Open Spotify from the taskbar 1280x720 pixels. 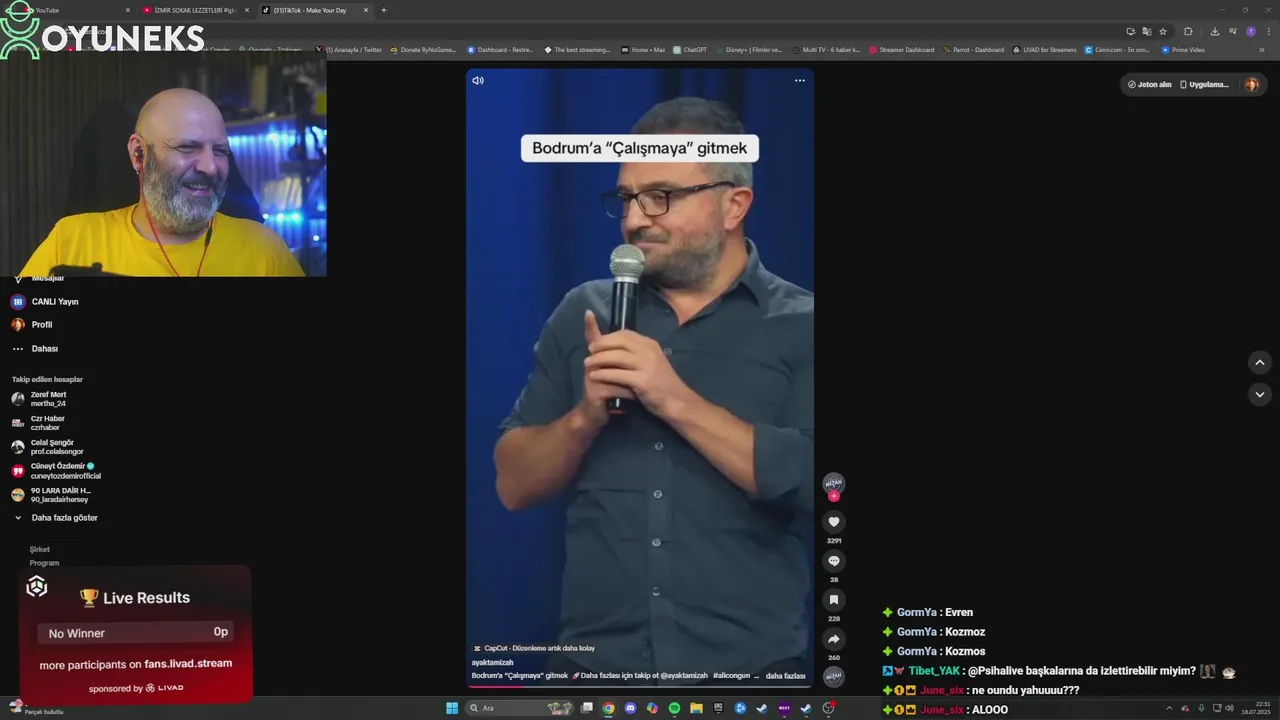pyautogui.click(x=674, y=708)
